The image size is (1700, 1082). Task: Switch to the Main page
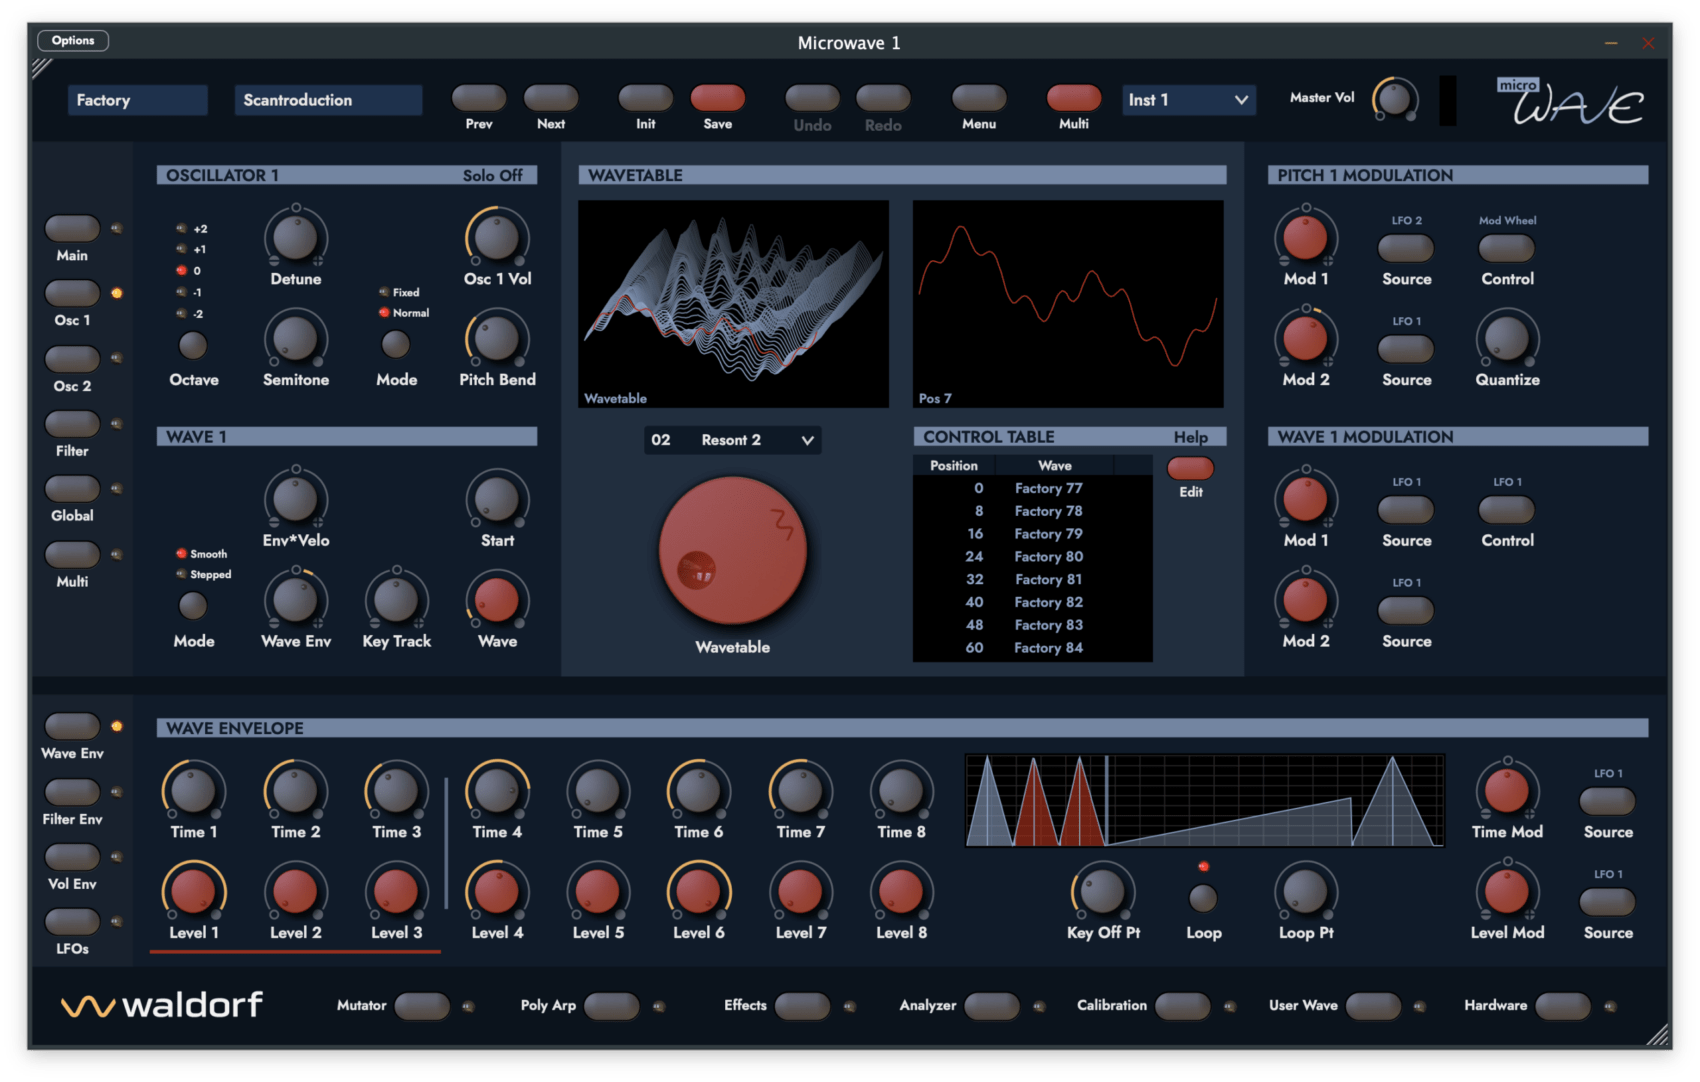coord(72,228)
